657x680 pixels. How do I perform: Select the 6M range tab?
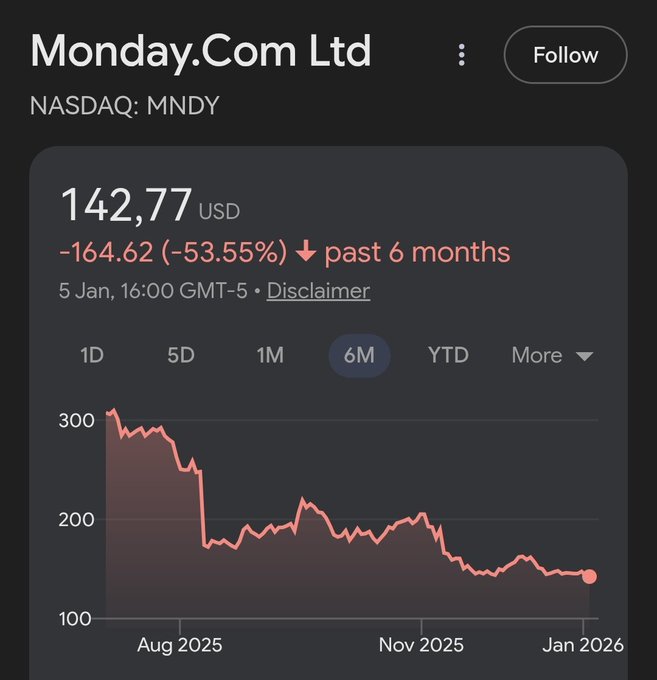click(x=359, y=355)
